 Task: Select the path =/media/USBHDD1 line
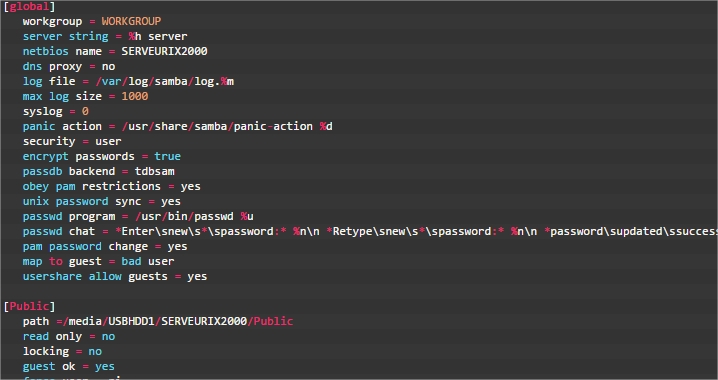pyautogui.click(x=158, y=321)
